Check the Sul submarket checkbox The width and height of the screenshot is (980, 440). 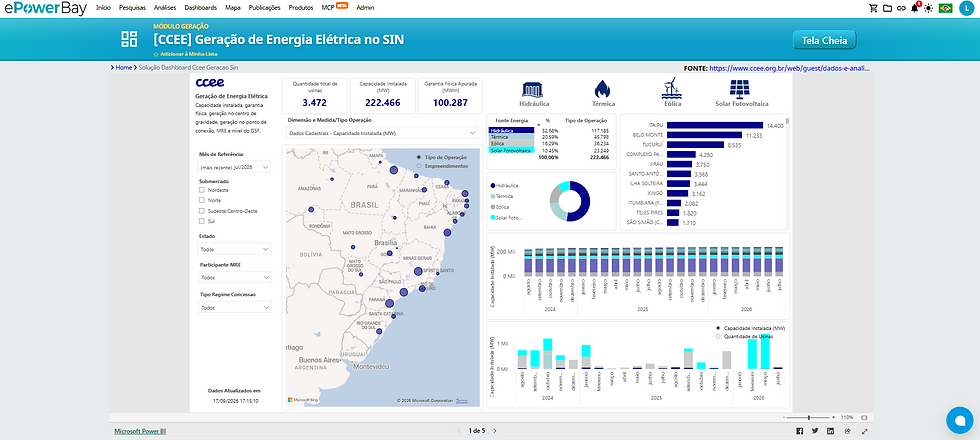201,221
